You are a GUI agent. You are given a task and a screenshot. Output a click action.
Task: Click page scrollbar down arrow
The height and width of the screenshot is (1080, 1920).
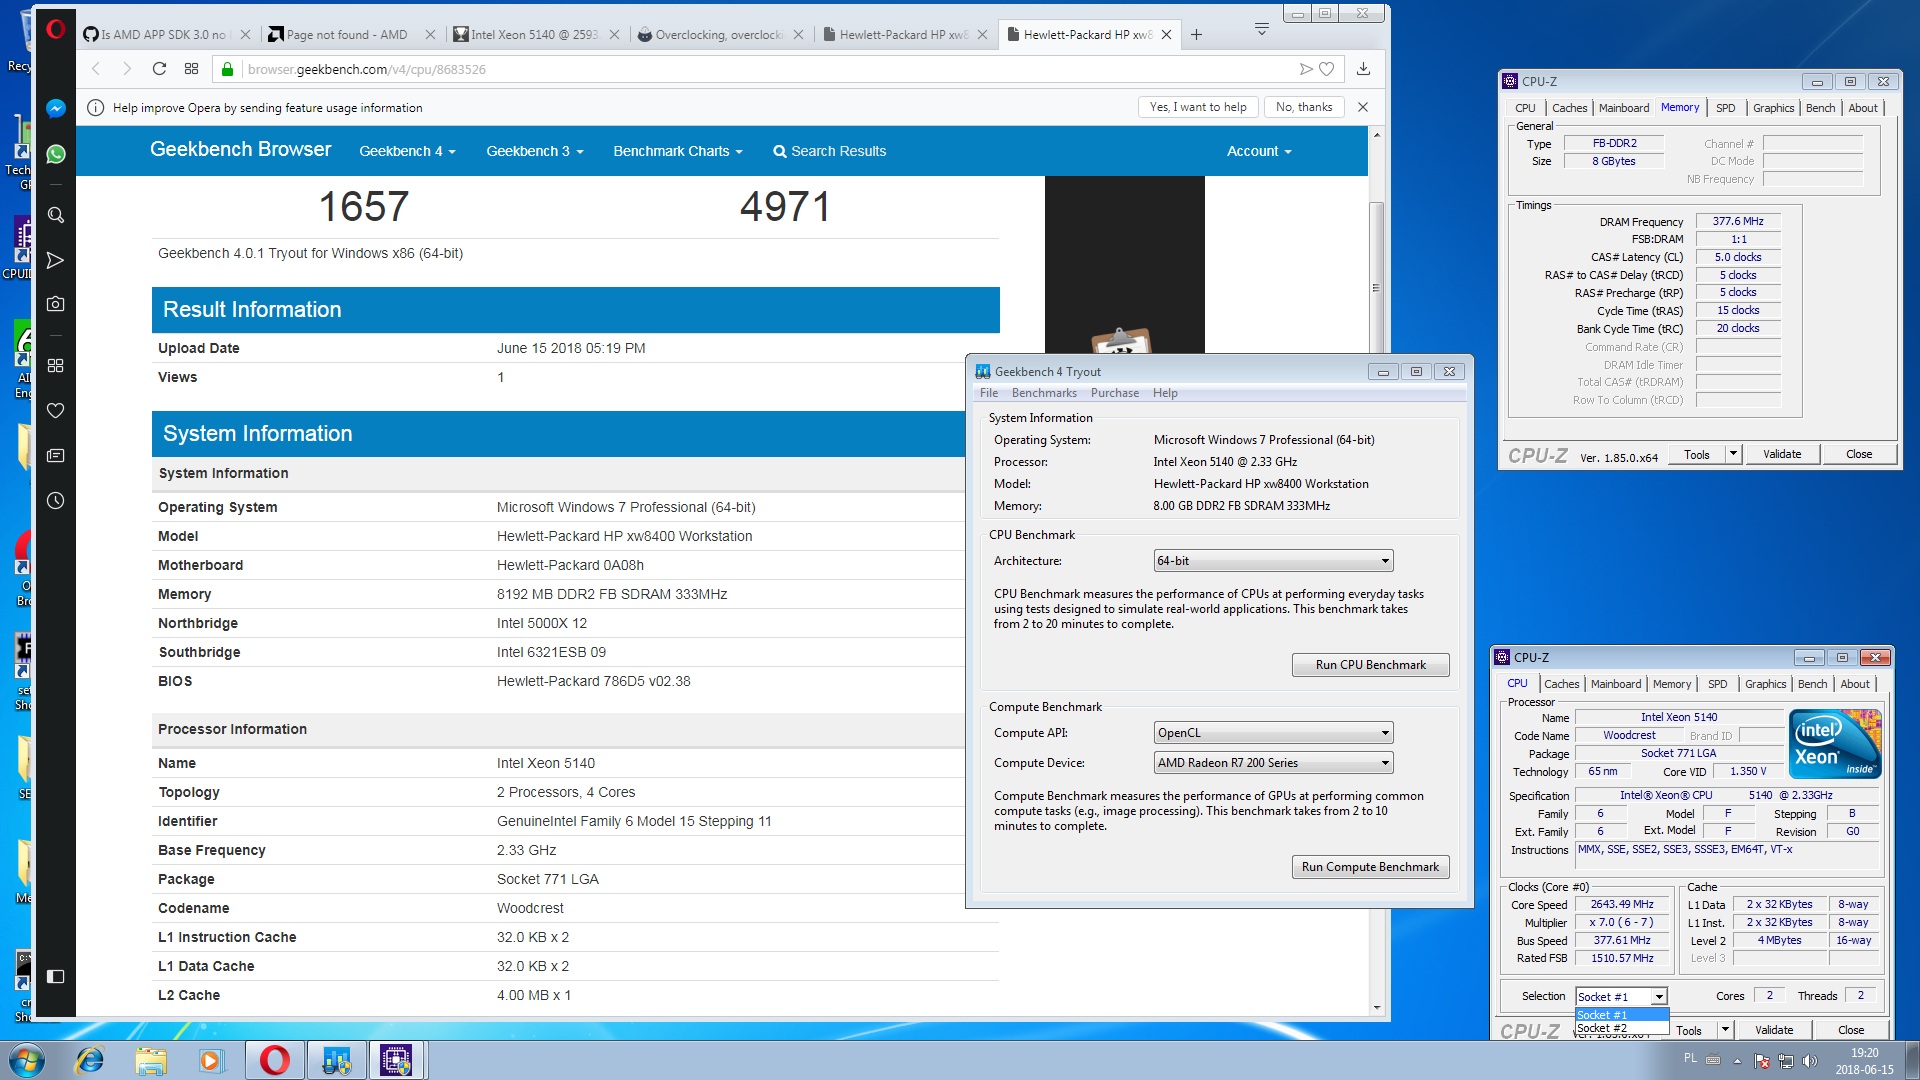click(1377, 1008)
